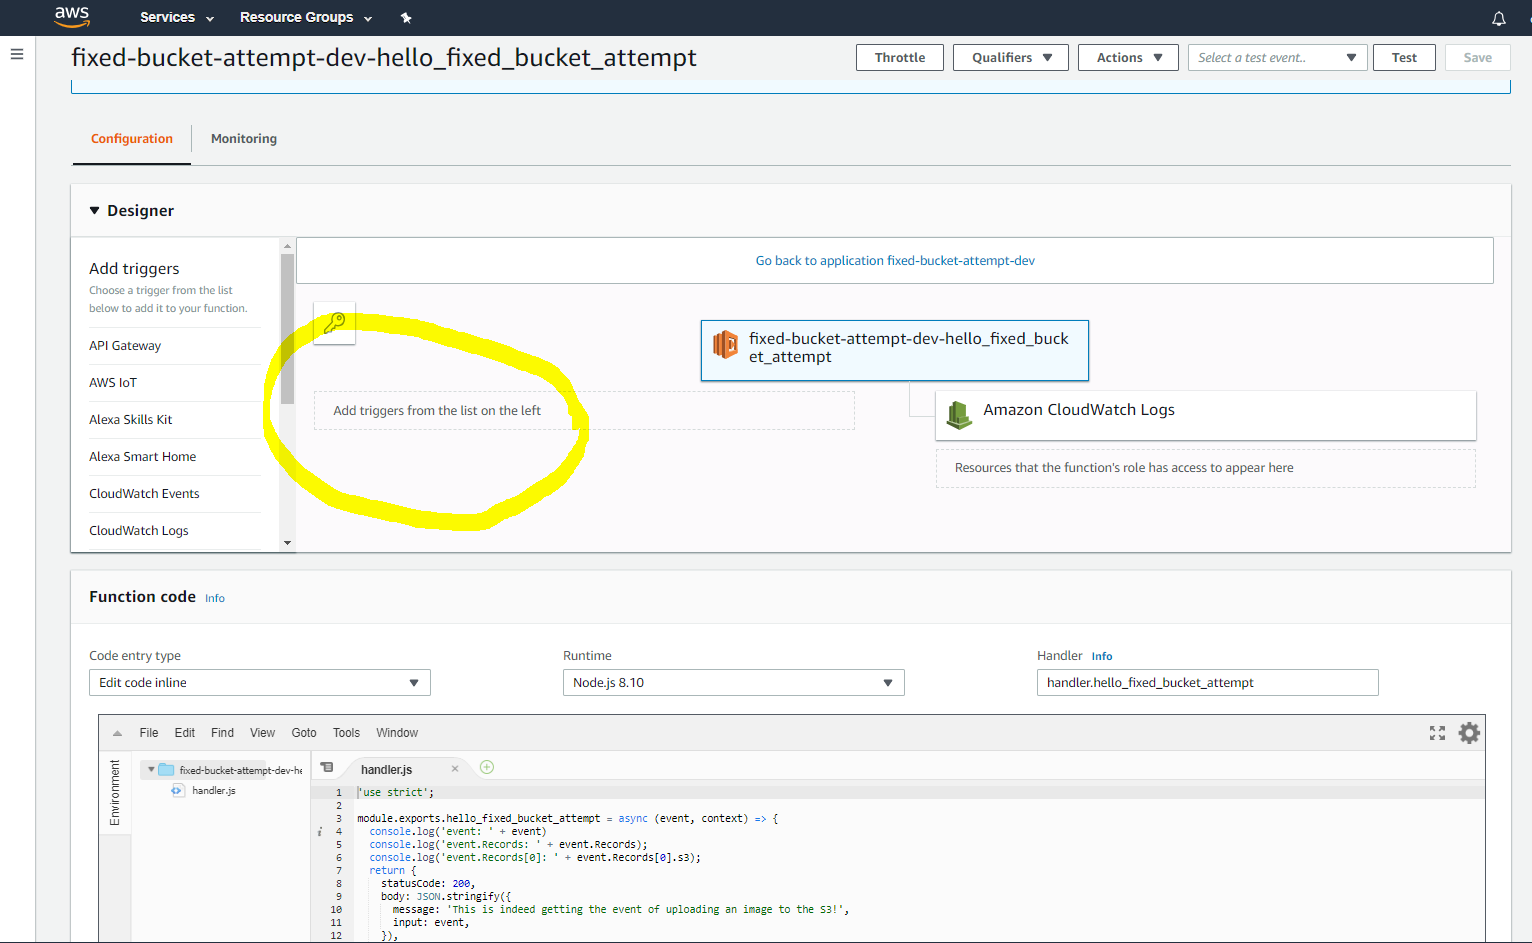Open the Services dropdown
The image size is (1532, 943).
coord(177,17)
